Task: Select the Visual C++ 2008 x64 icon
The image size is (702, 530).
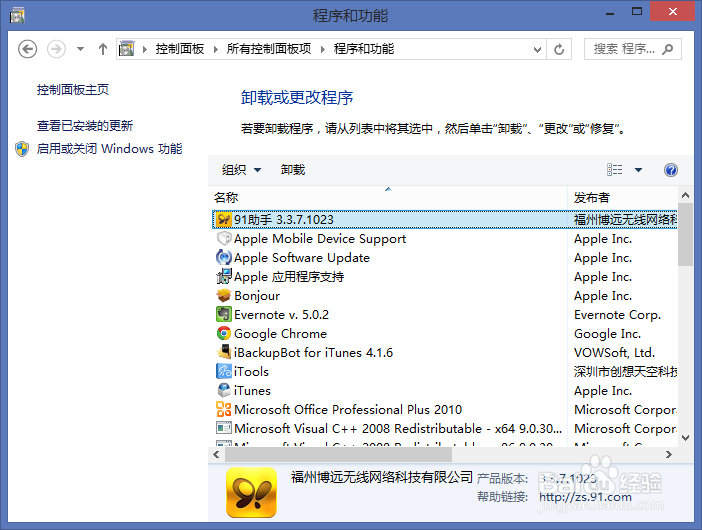Action: coord(223,428)
